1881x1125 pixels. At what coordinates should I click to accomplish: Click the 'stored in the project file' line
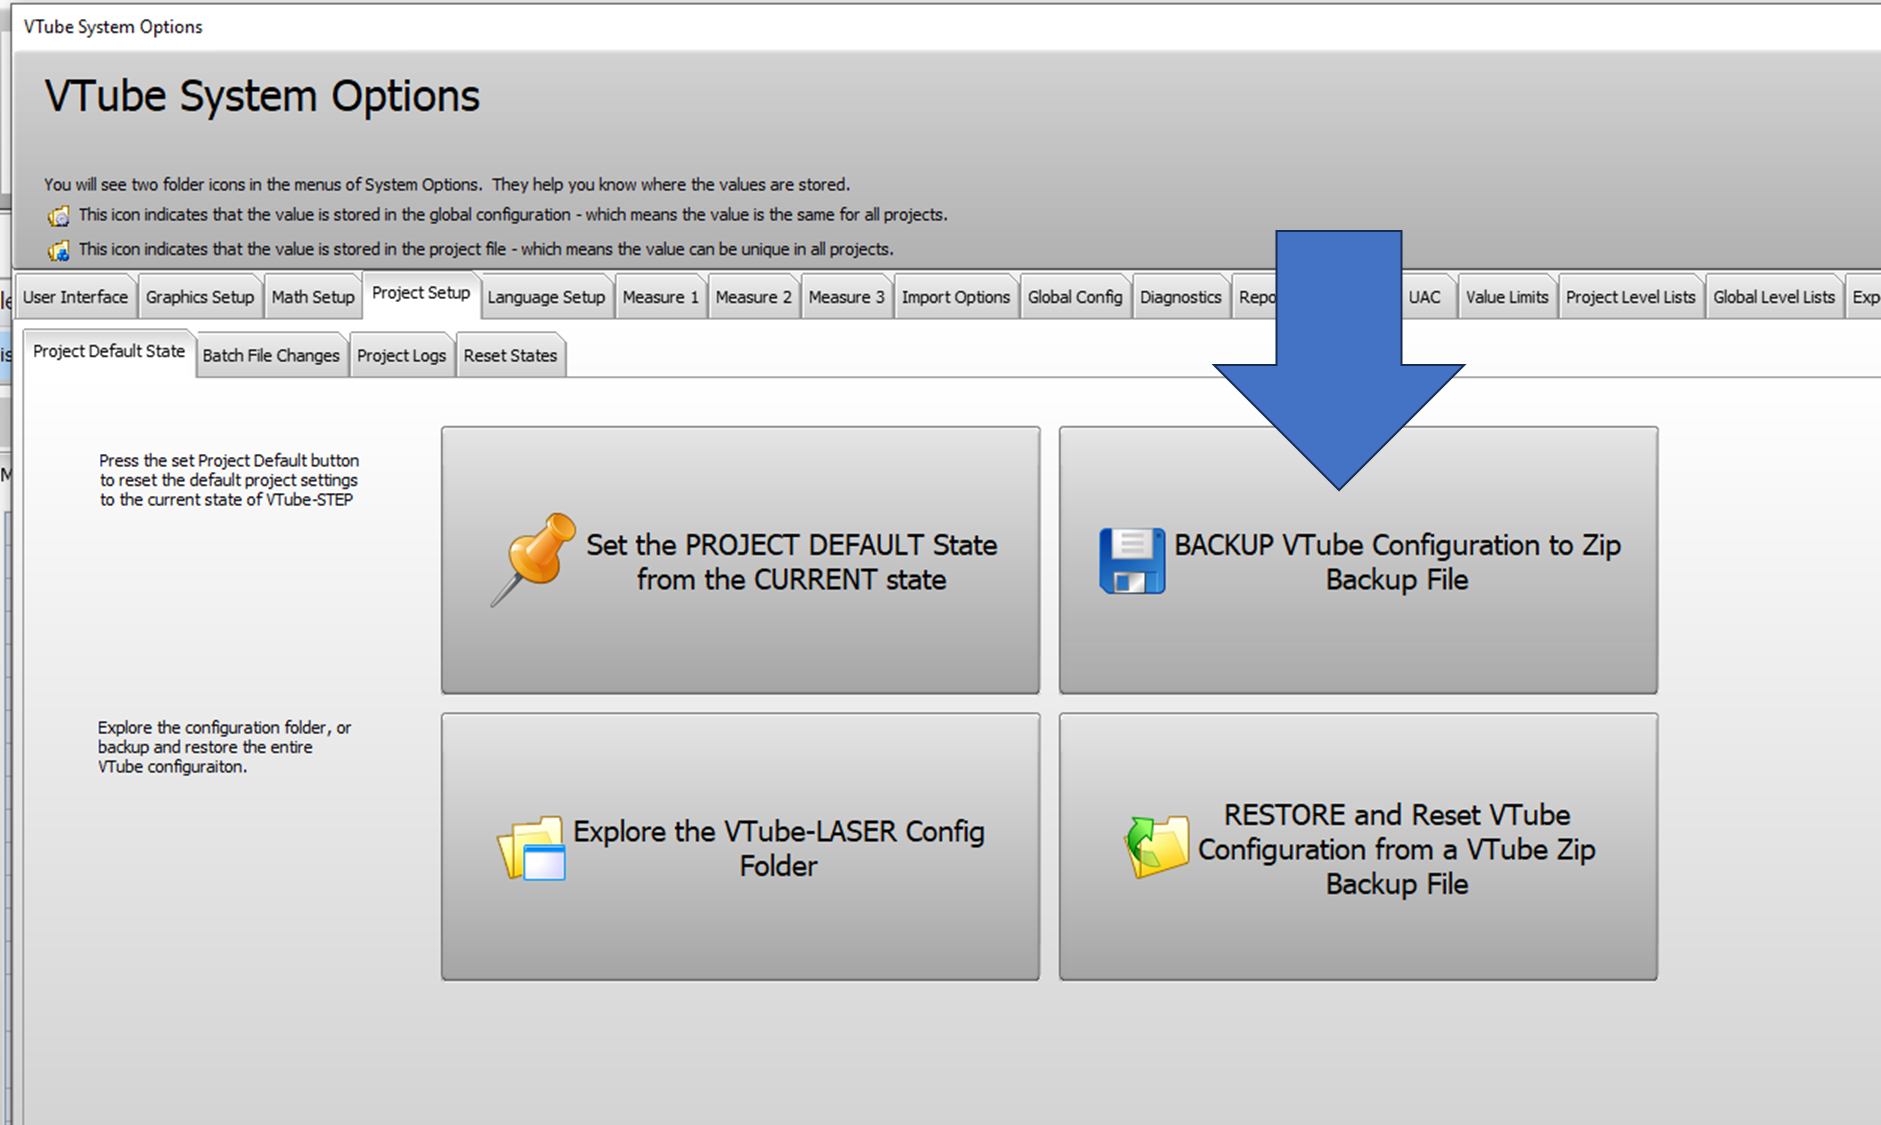486,249
